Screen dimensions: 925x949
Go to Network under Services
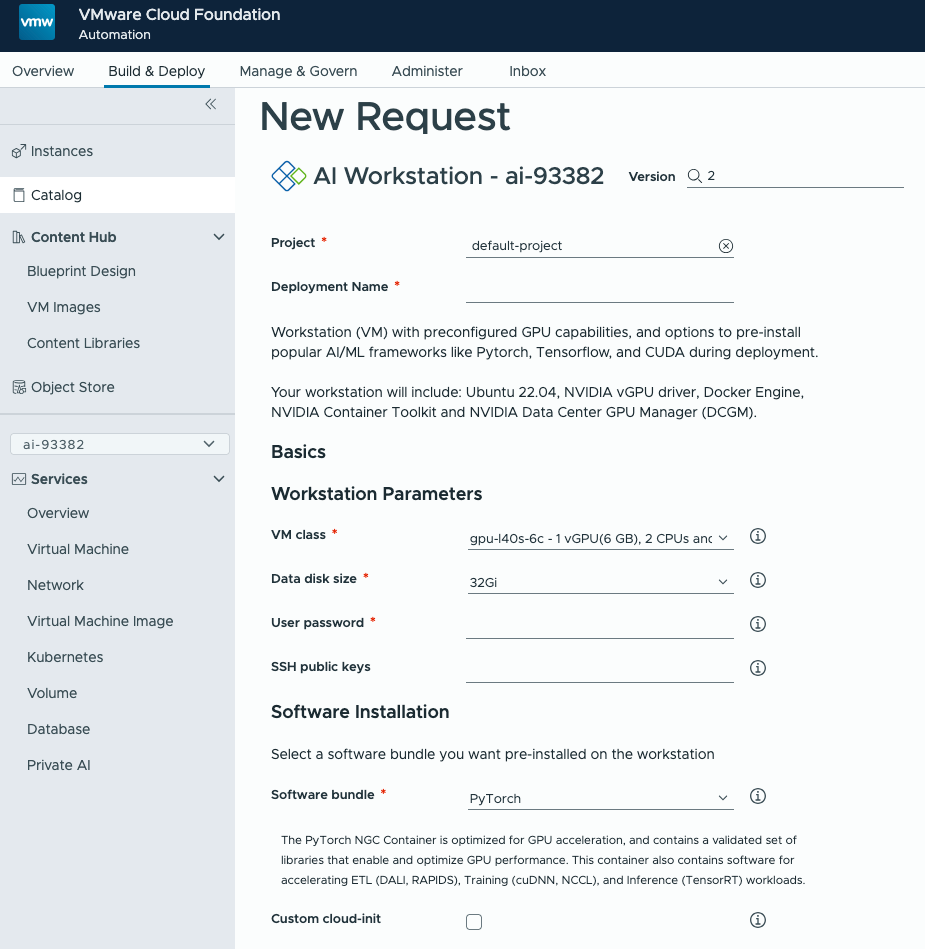pyautogui.click(x=55, y=585)
